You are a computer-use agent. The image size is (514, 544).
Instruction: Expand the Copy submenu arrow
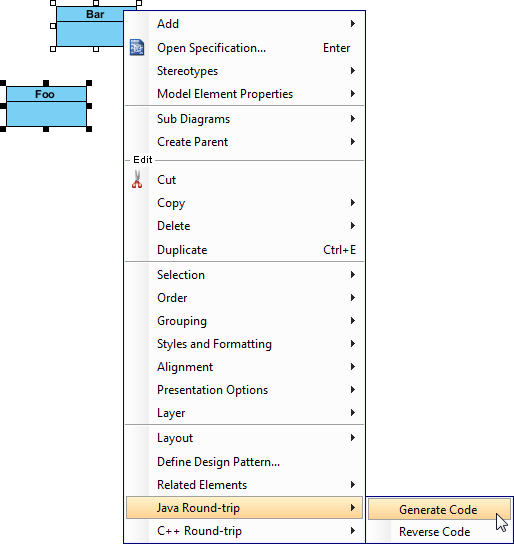click(353, 203)
